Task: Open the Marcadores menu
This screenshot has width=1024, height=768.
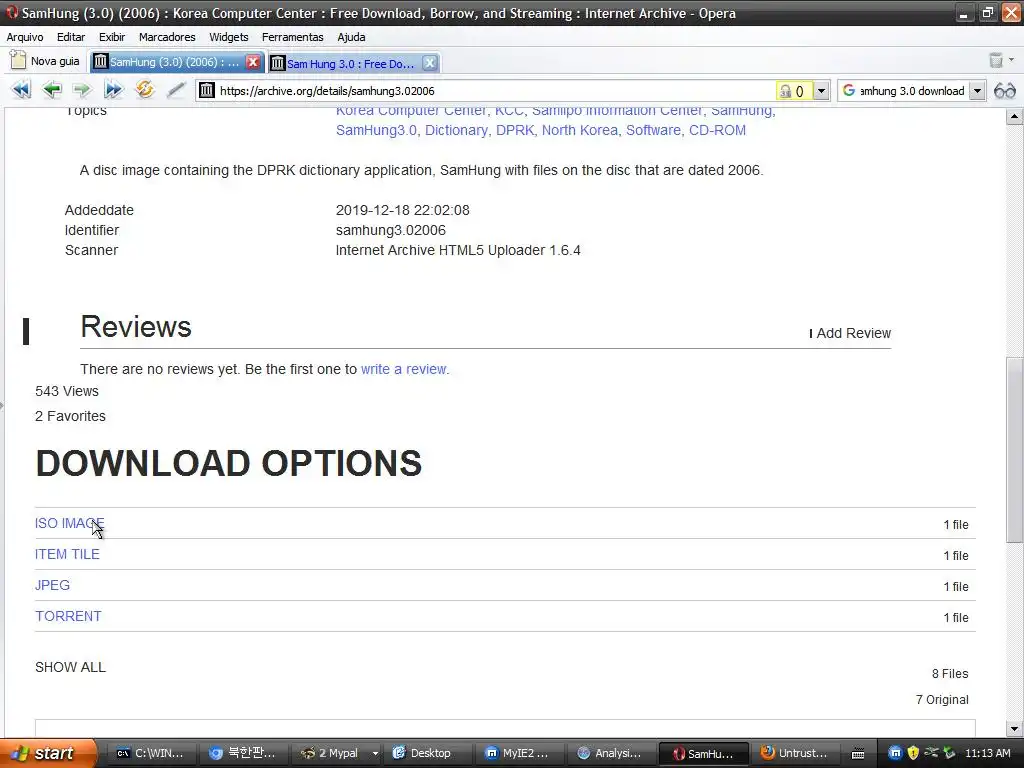Action: click(x=167, y=37)
